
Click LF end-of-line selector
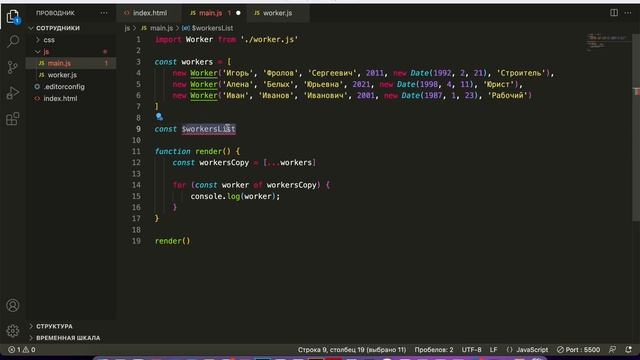coord(493,350)
